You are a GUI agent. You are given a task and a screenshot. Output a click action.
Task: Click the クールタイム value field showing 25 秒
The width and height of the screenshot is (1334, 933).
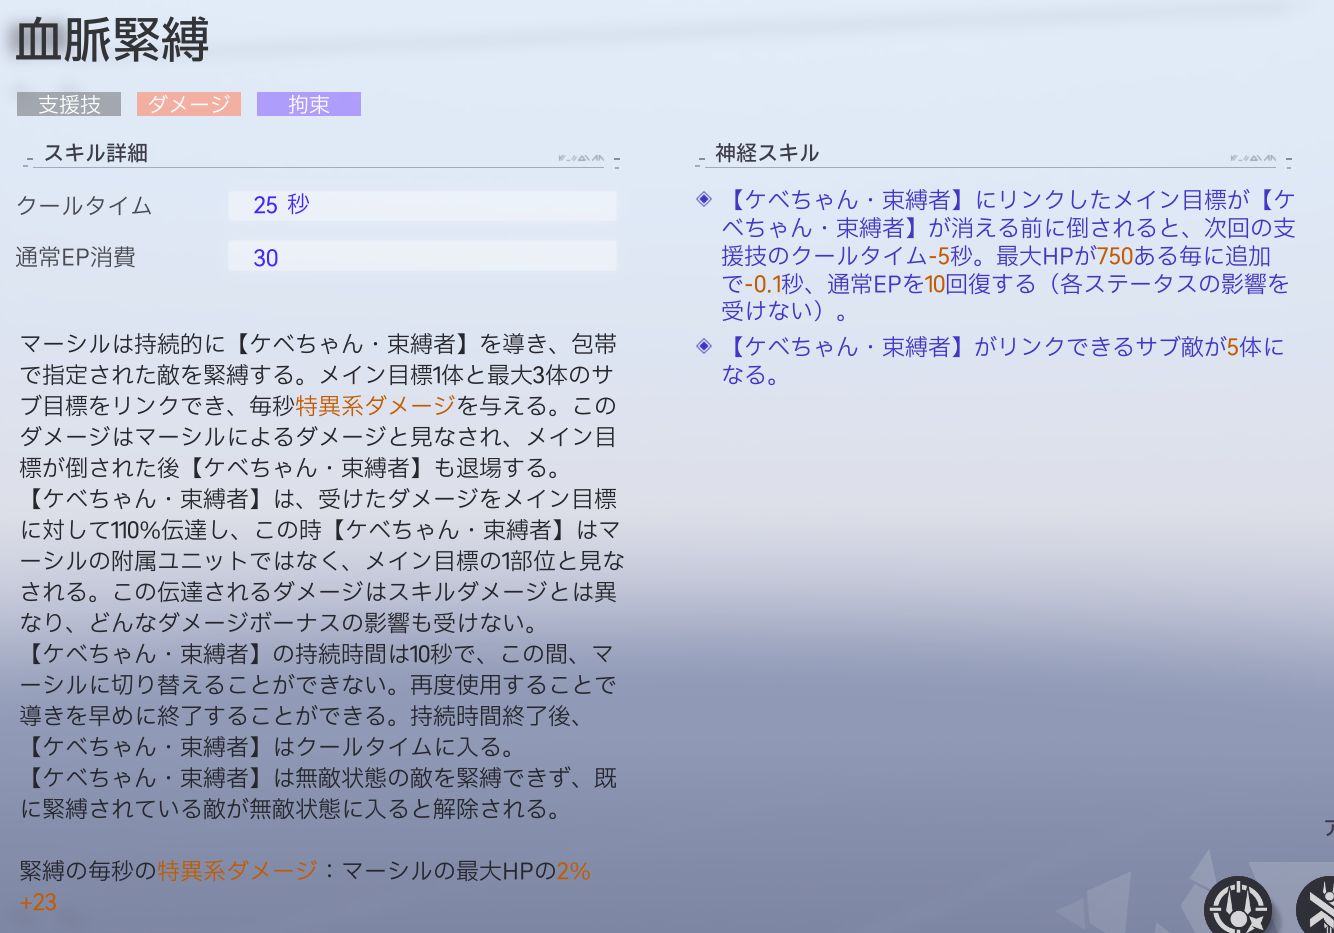[422, 205]
